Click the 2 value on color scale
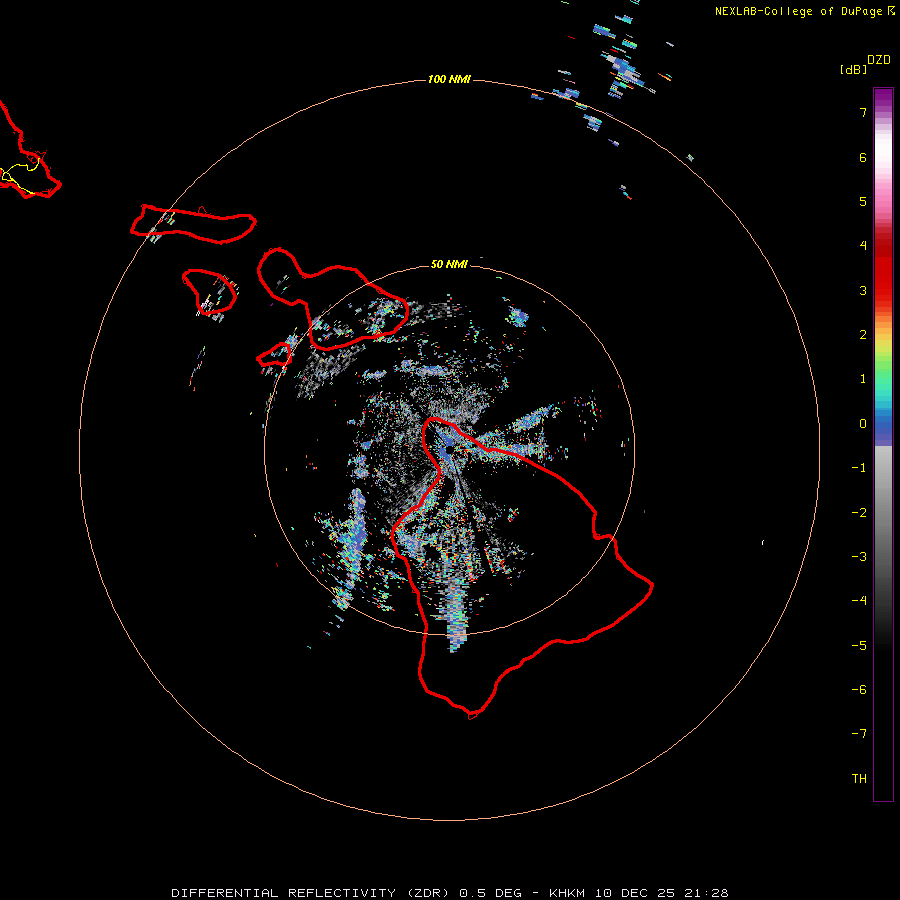 pos(863,334)
